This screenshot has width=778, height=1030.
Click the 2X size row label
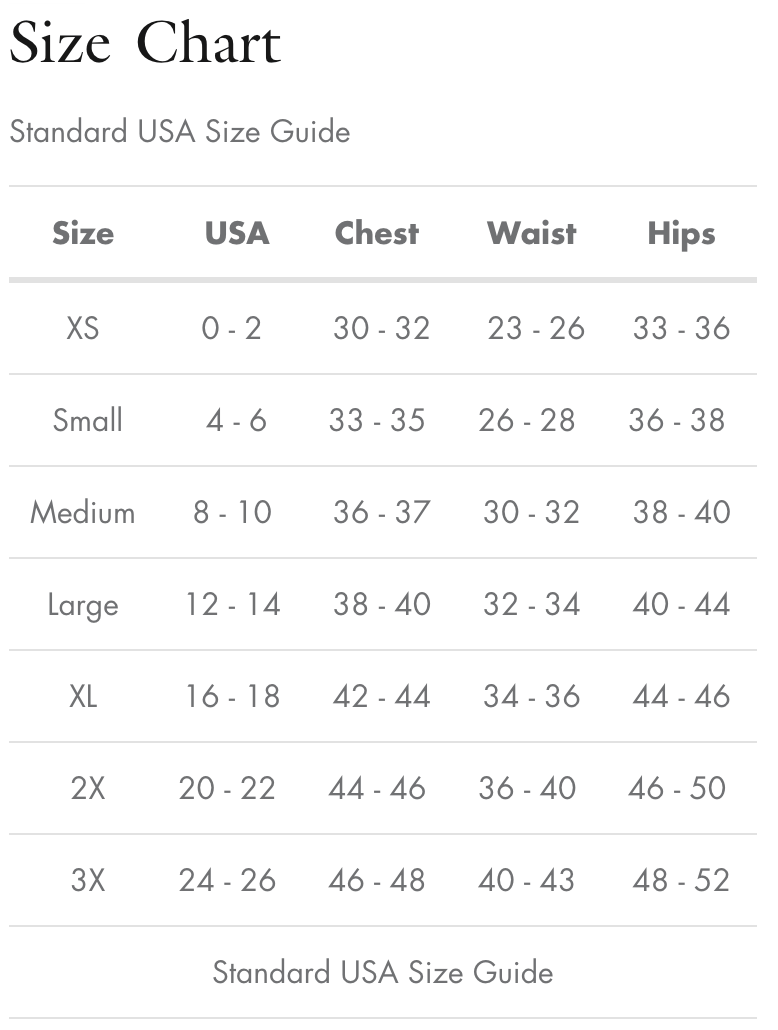pos(88,788)
